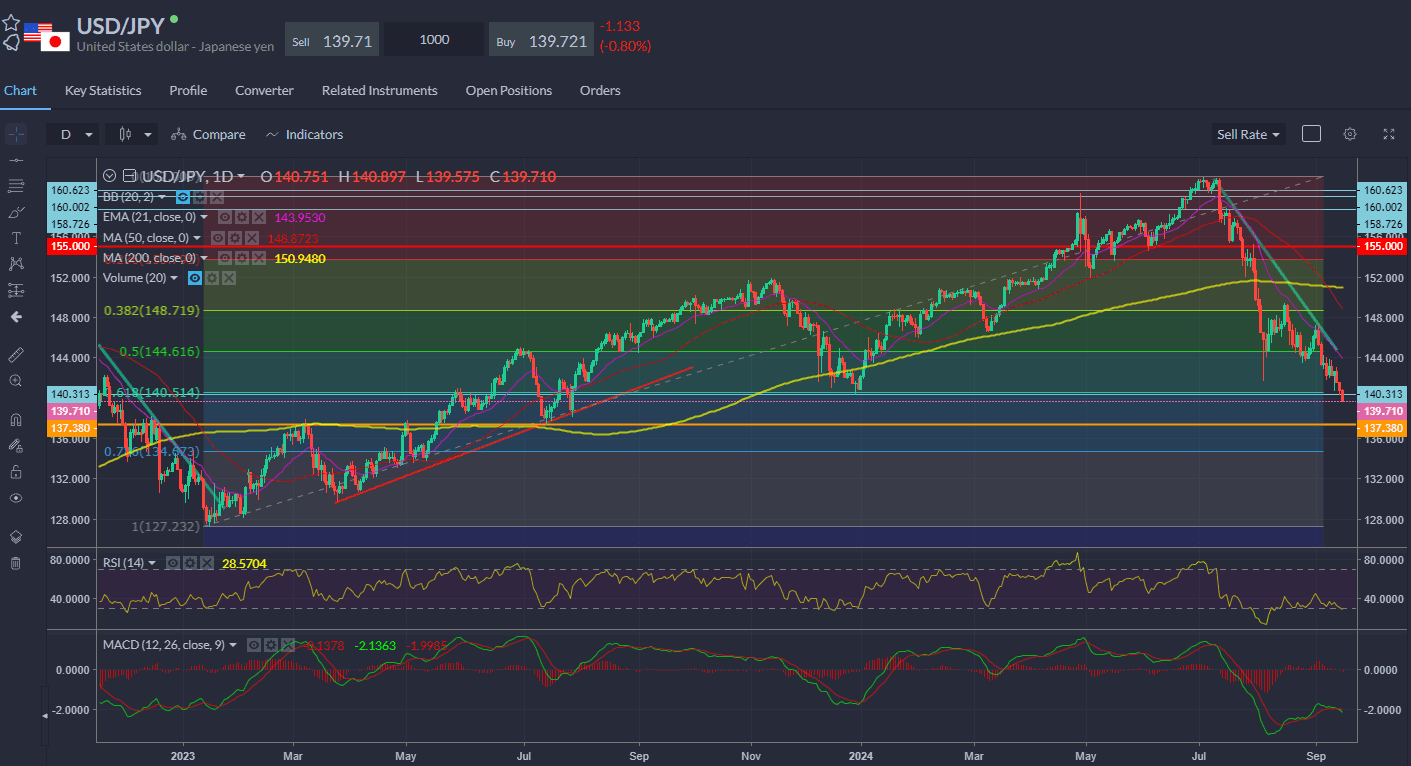
Task: Click the zoom-in magnifier tool
Action: pyautogui.click(x=15, y=381)
